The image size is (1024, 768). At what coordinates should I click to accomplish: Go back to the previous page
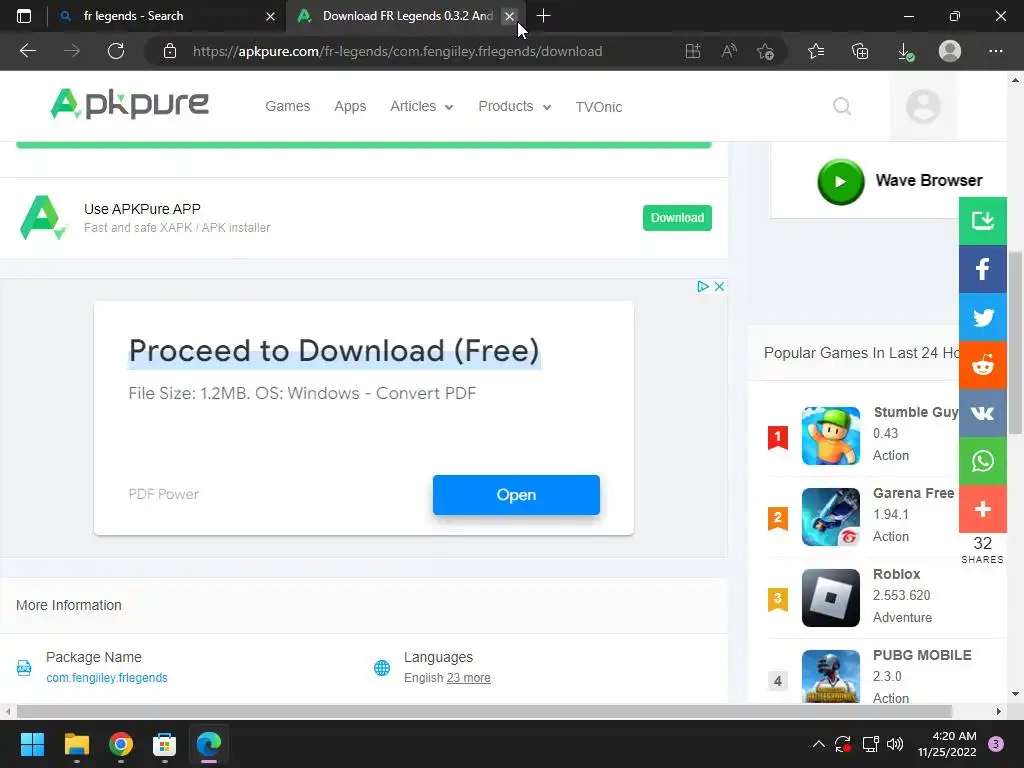(x=28, y=51)
